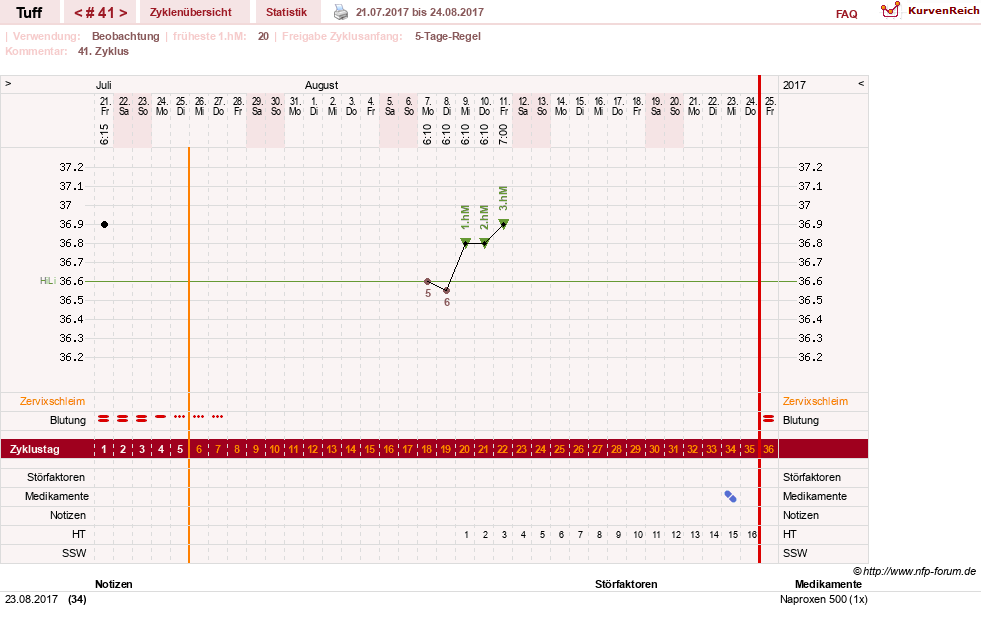
Task: Click the 2017 year label
Action: click(x=794, y=85)
